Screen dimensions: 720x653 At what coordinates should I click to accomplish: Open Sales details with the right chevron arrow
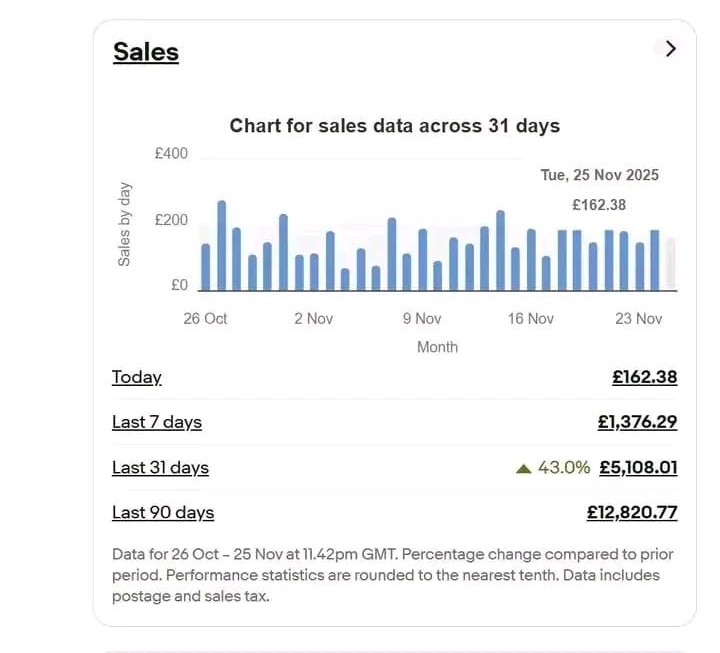pos(670,48)
